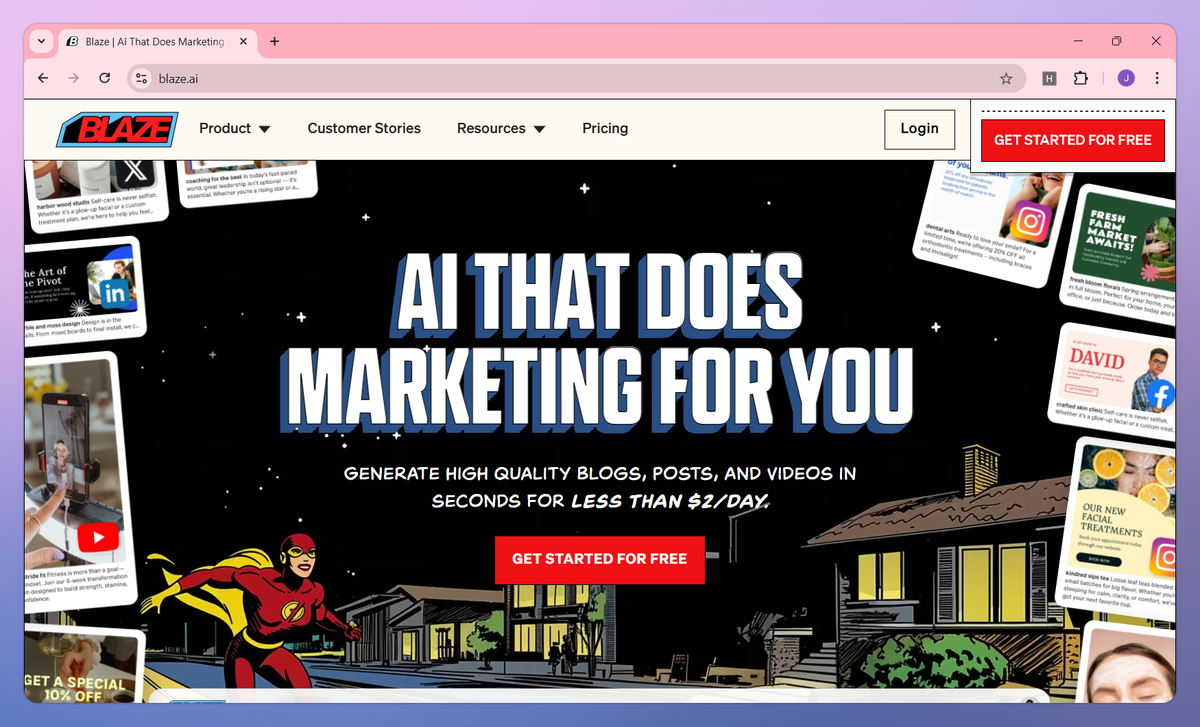Open the Chrome profile avatar J
This screenshot has height=727, width=1200.
tap(1126, 78)
